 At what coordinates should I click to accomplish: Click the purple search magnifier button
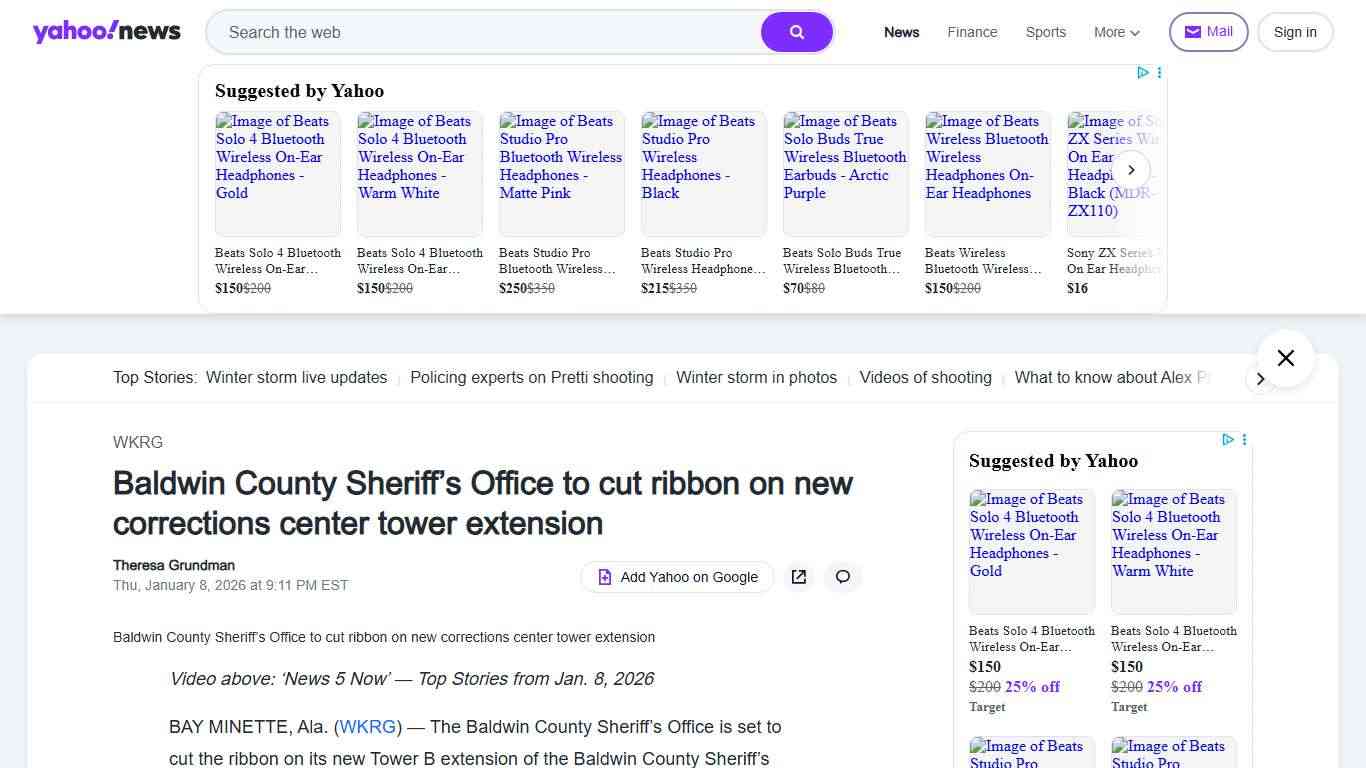pyautogui.click(x=796, y=32)
